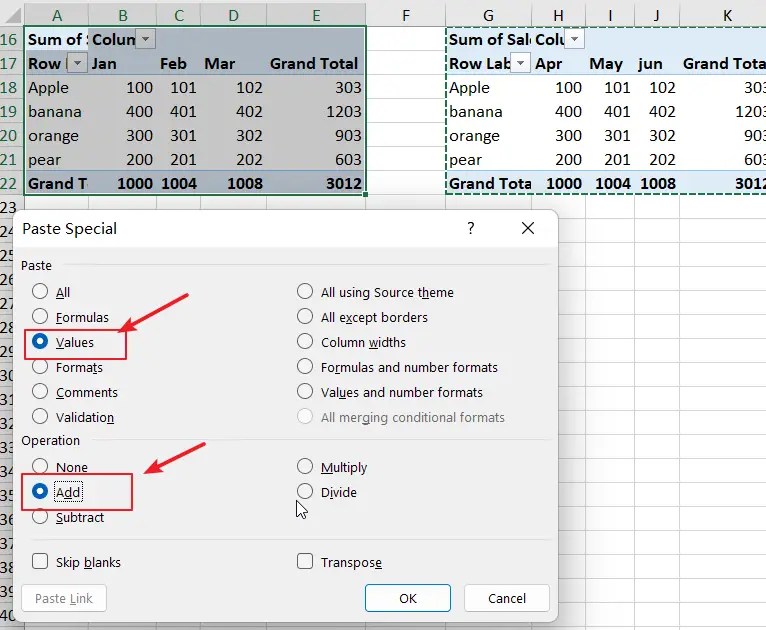The height and width of the screenshot is (630, 766).
Task: Enable the Skip blanks checkbox
Action: coord(40,562)
